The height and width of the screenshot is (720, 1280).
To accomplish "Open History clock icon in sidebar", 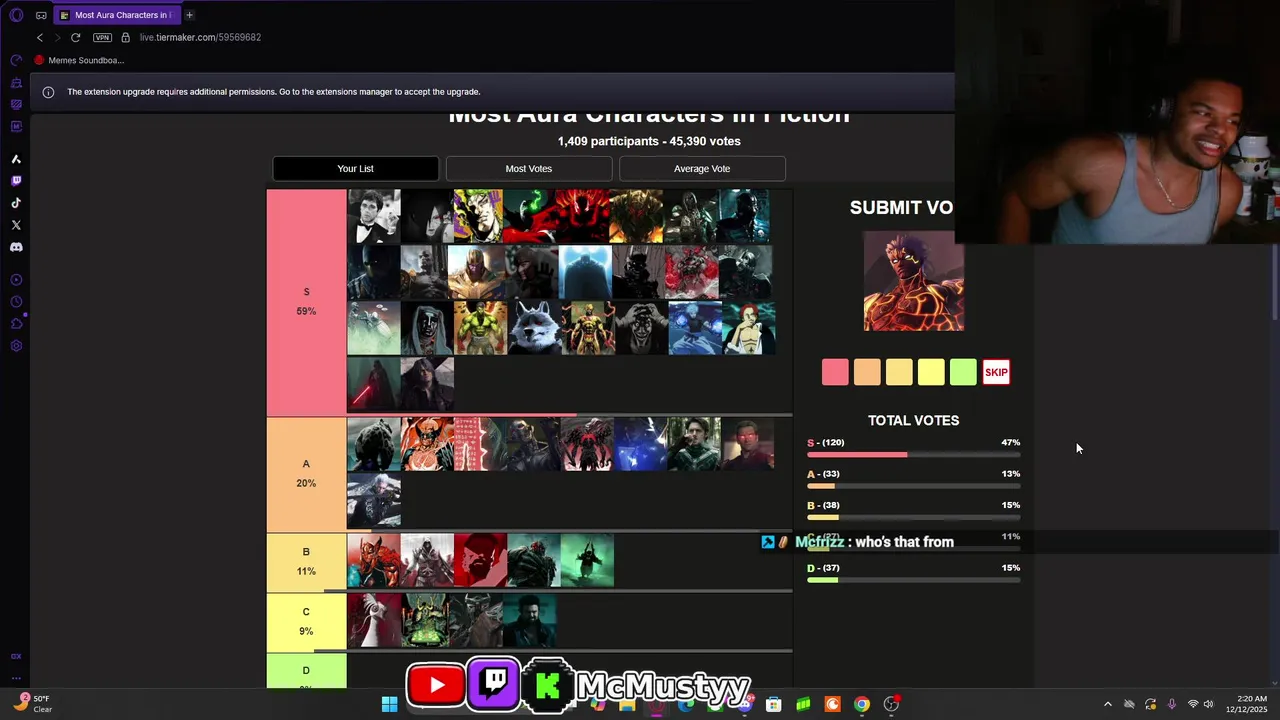I will [x=16, y=302].
